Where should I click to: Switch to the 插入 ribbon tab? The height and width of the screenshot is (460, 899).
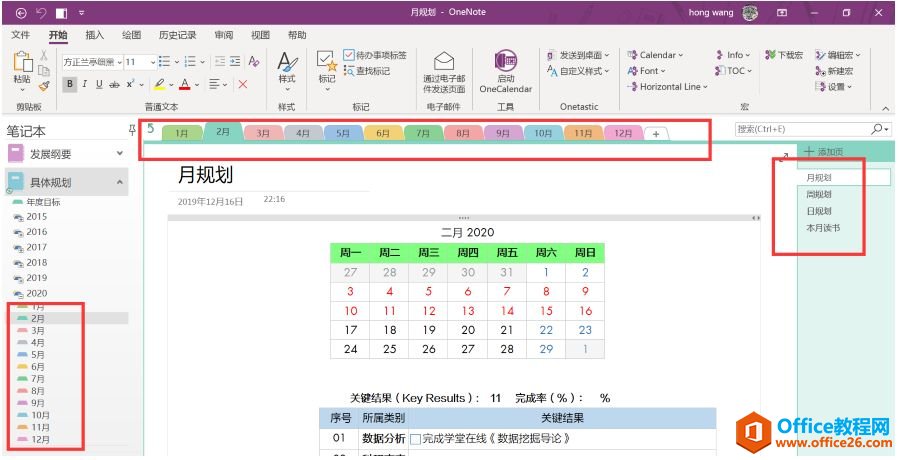pyautogui.click(x=95, y=35)
